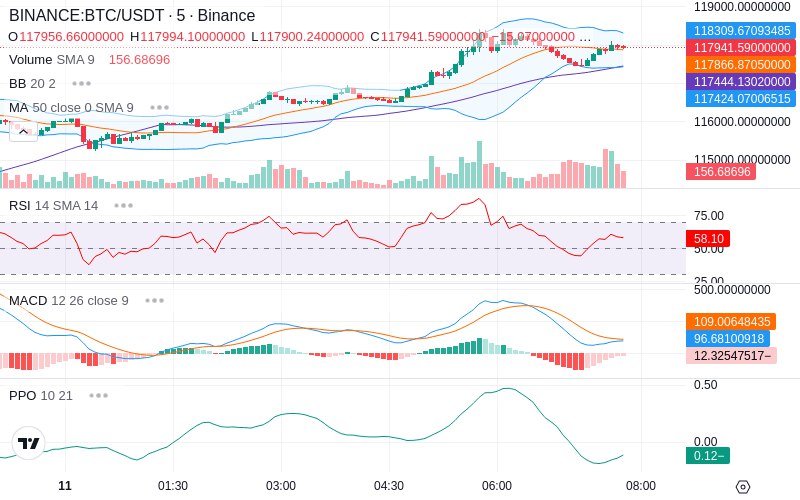The height and width of the screenshot is (500, 800).
Task: Click the 08:00 time axis label
Action: (x=641, y=486)
